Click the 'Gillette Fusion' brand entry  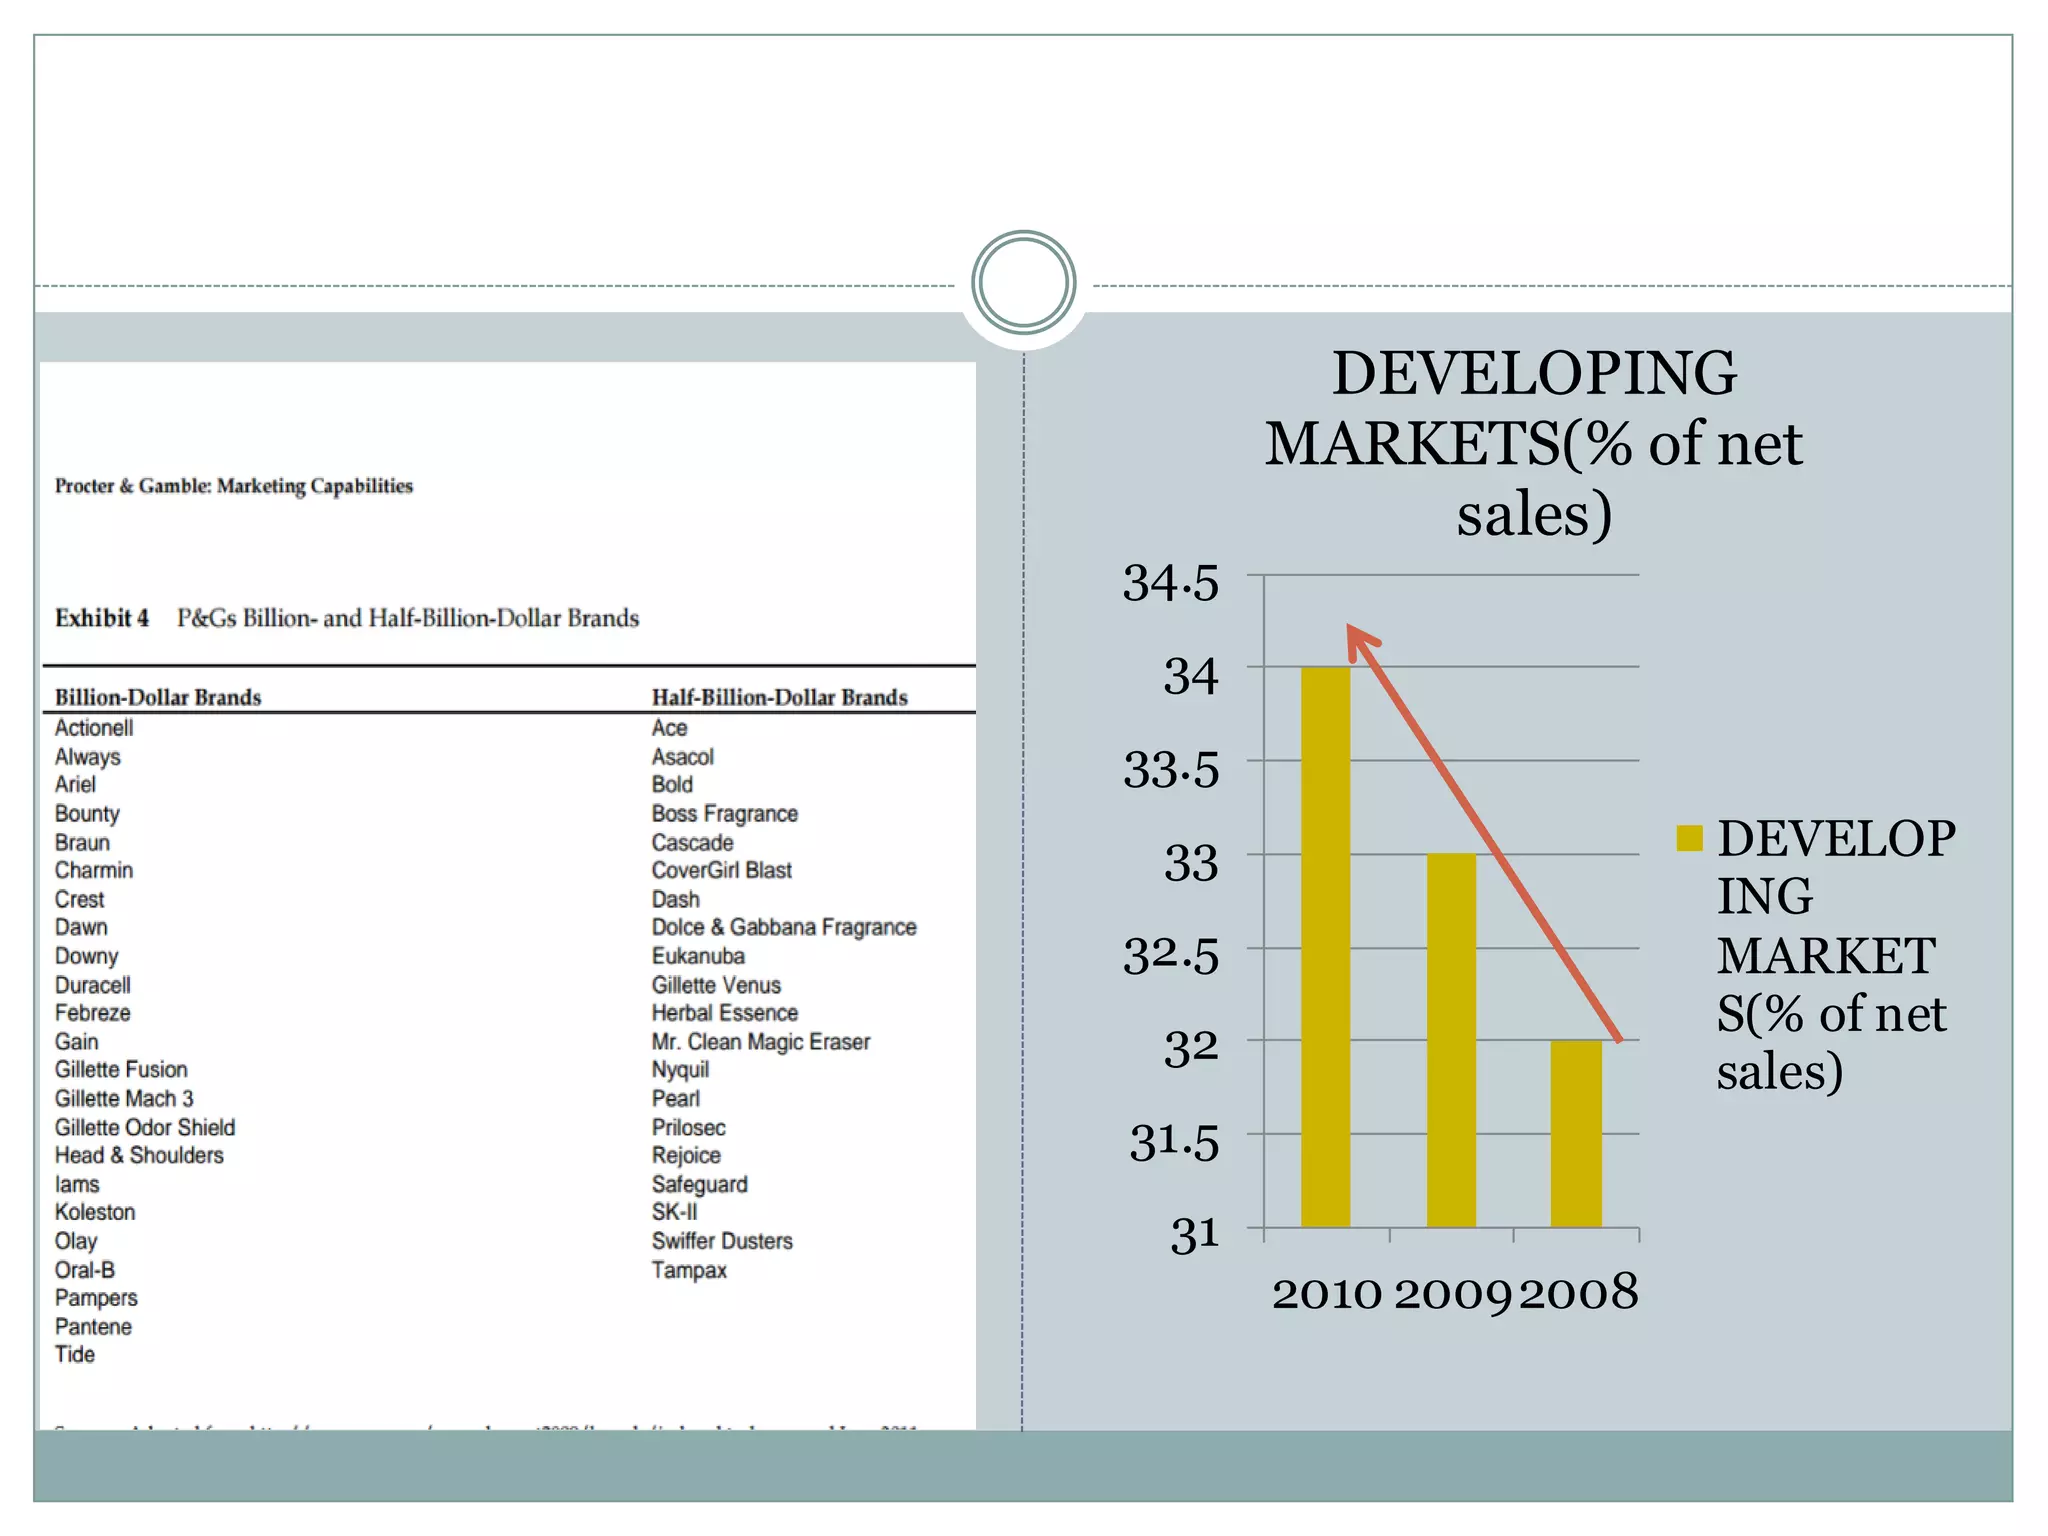click(121, 1070)
